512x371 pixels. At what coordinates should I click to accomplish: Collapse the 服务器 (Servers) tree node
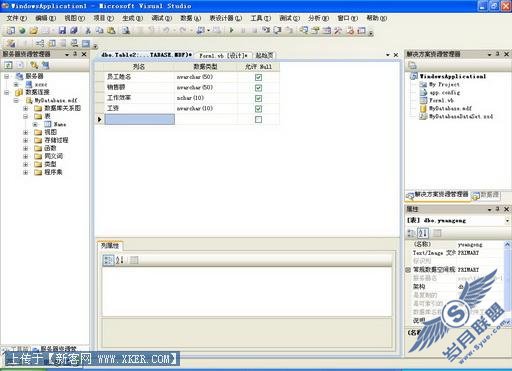[x=7, y=76]
